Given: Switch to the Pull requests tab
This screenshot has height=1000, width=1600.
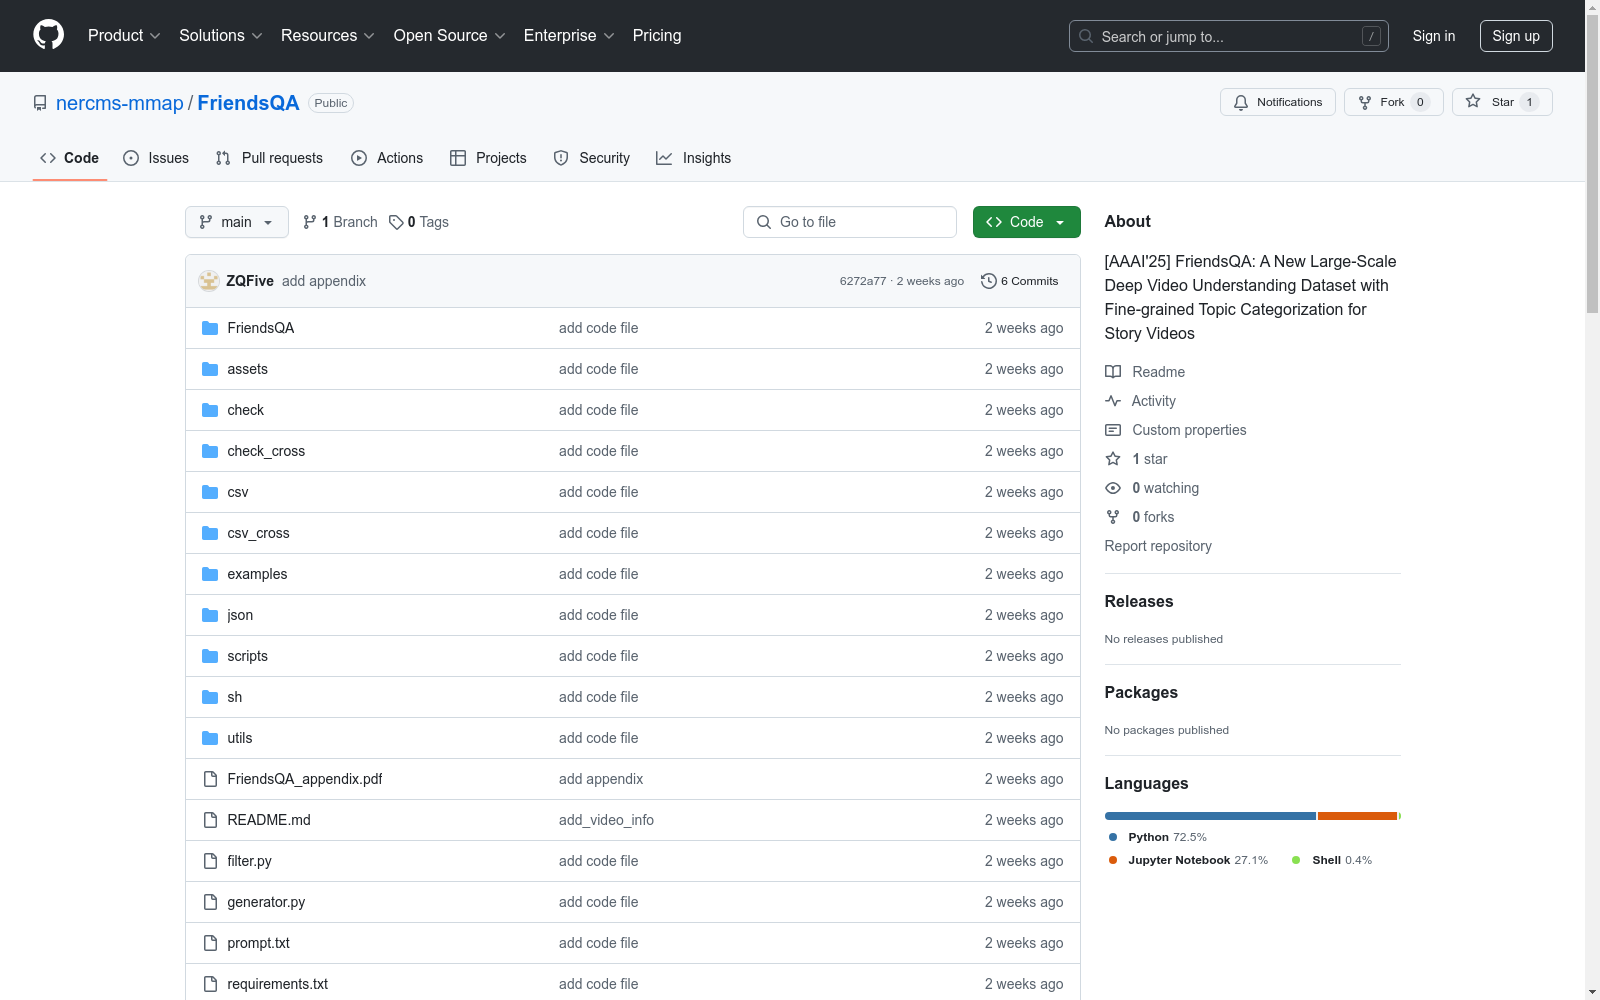Looking at the screenshot, I should coord(269,158).
